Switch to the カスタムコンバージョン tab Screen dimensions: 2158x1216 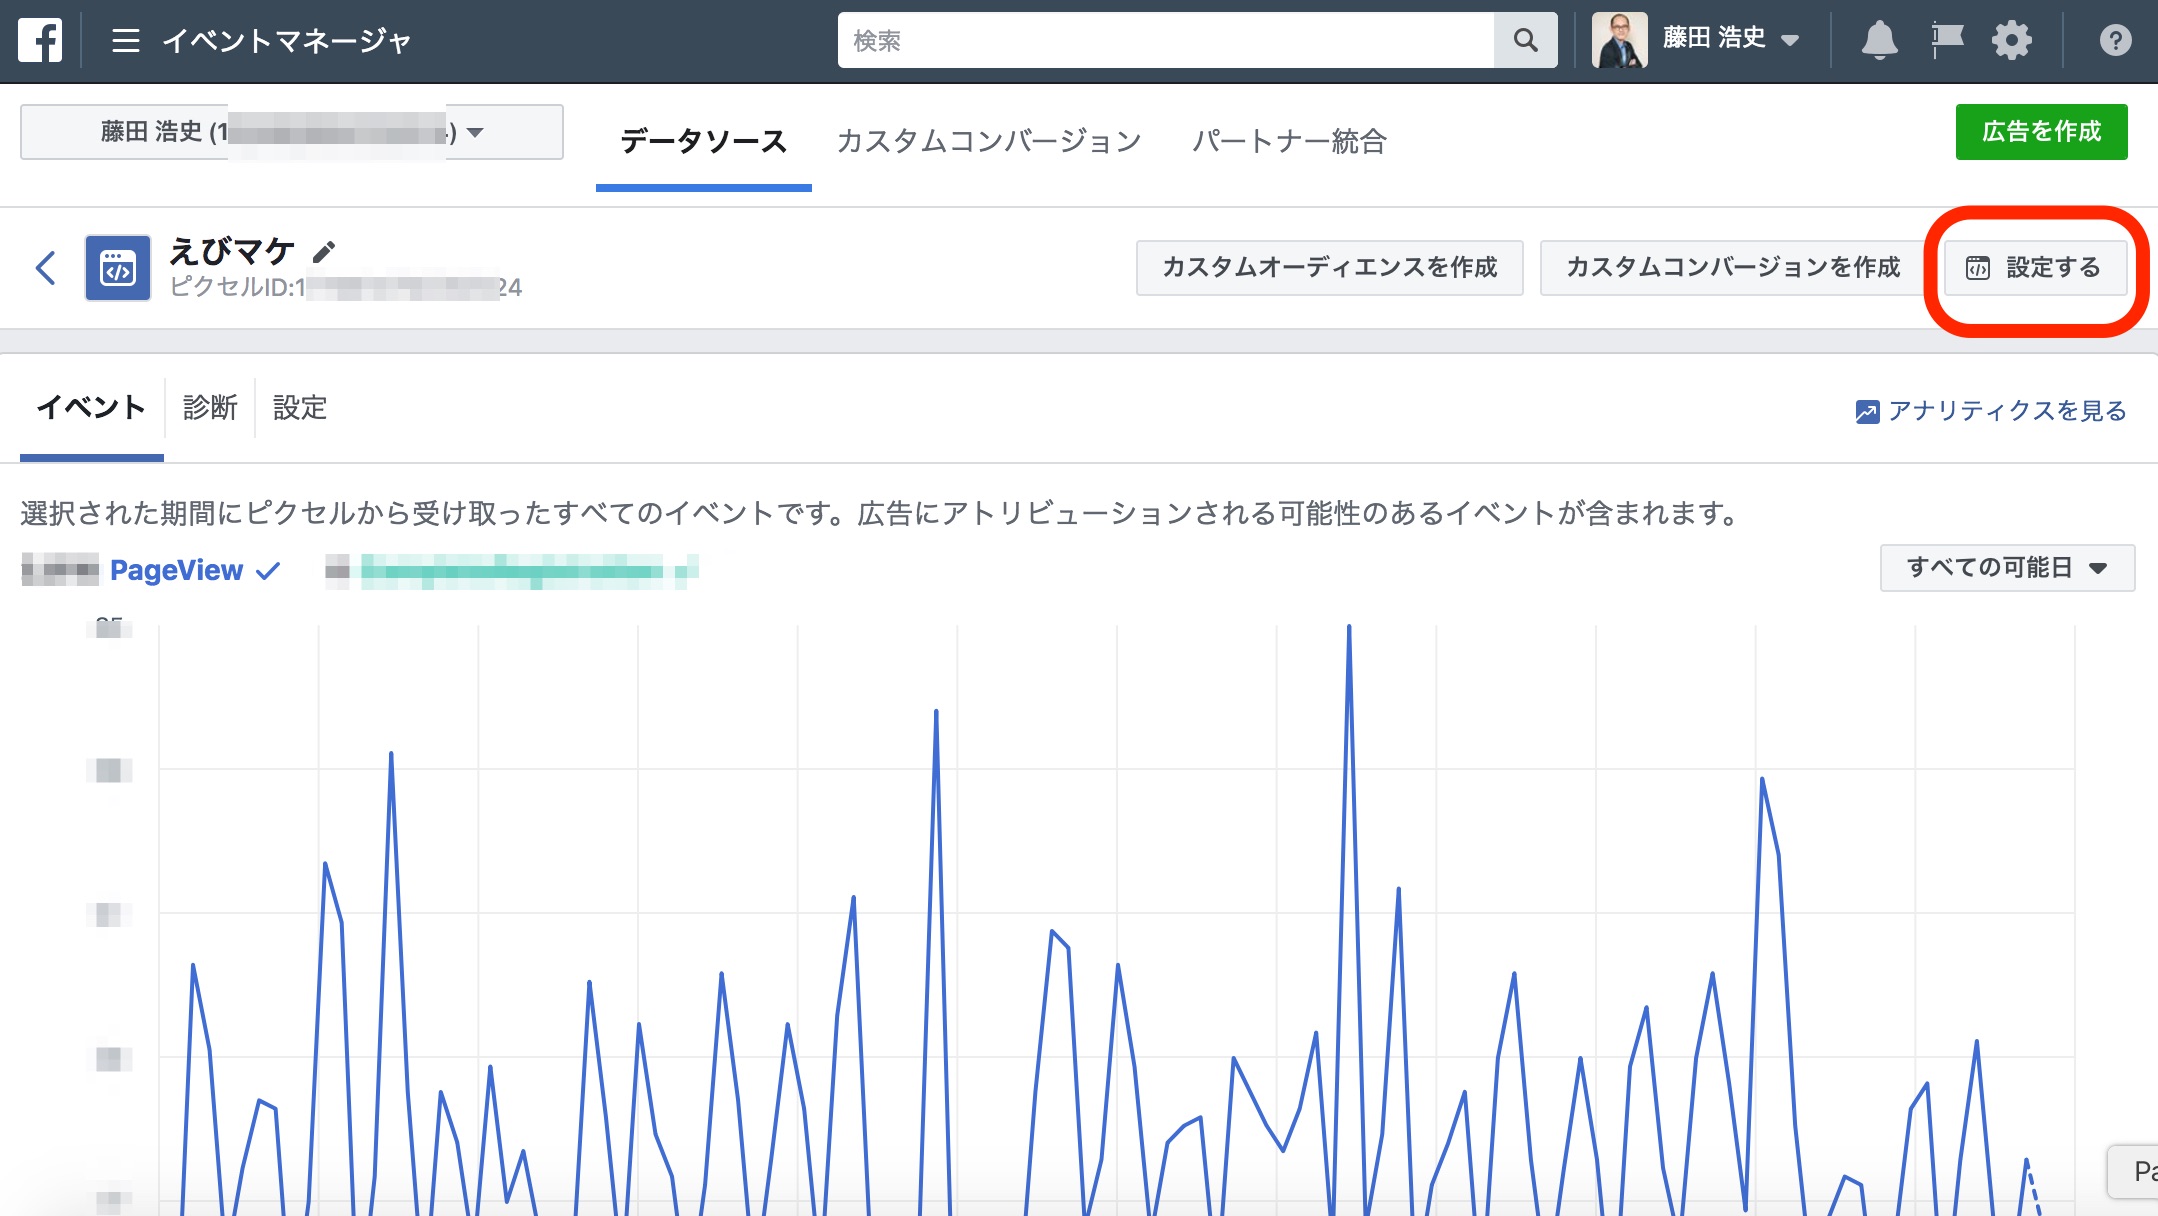click(x=989, y=141)
